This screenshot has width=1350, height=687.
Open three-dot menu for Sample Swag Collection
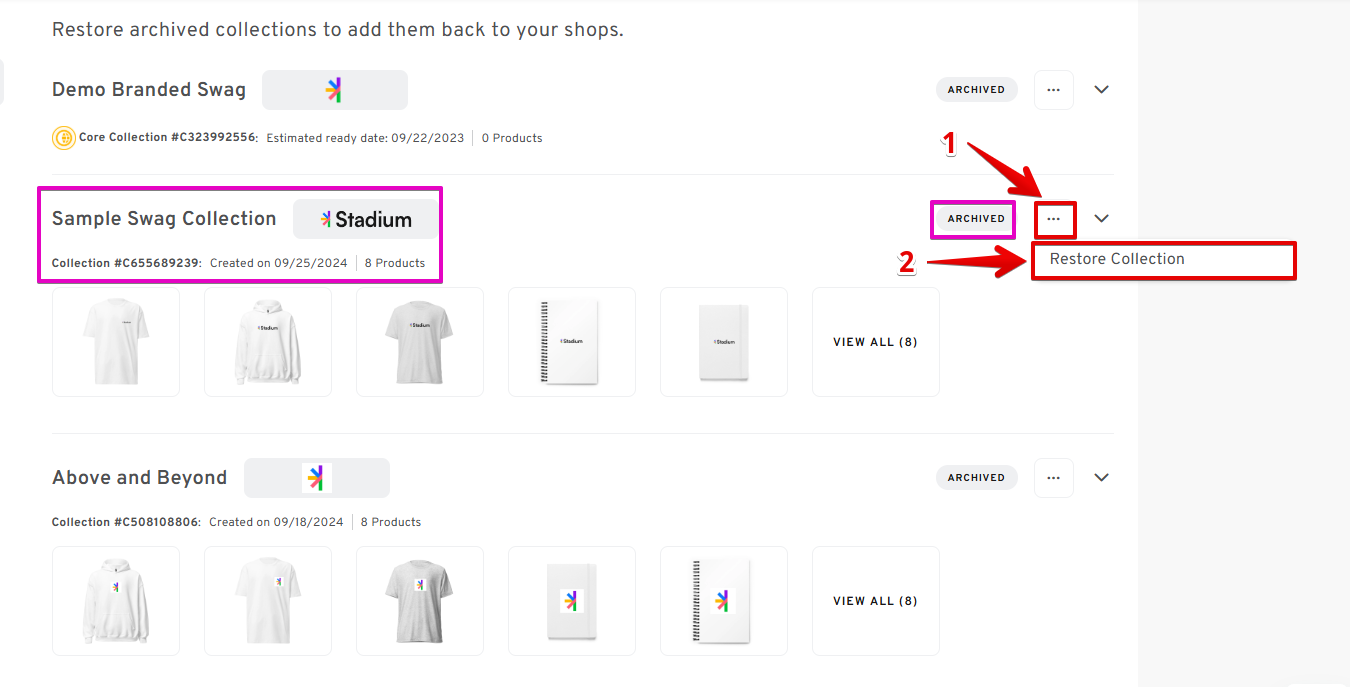pos(1054,219)
